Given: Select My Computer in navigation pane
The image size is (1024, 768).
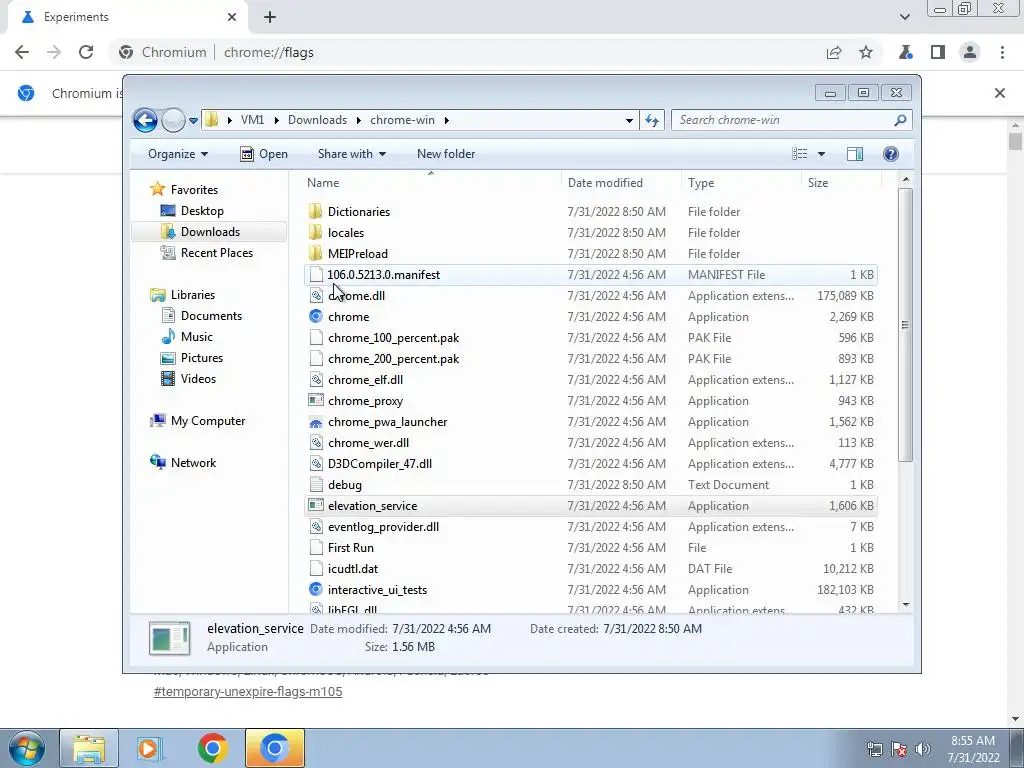Looking at the screenshot, I should 208,421.
